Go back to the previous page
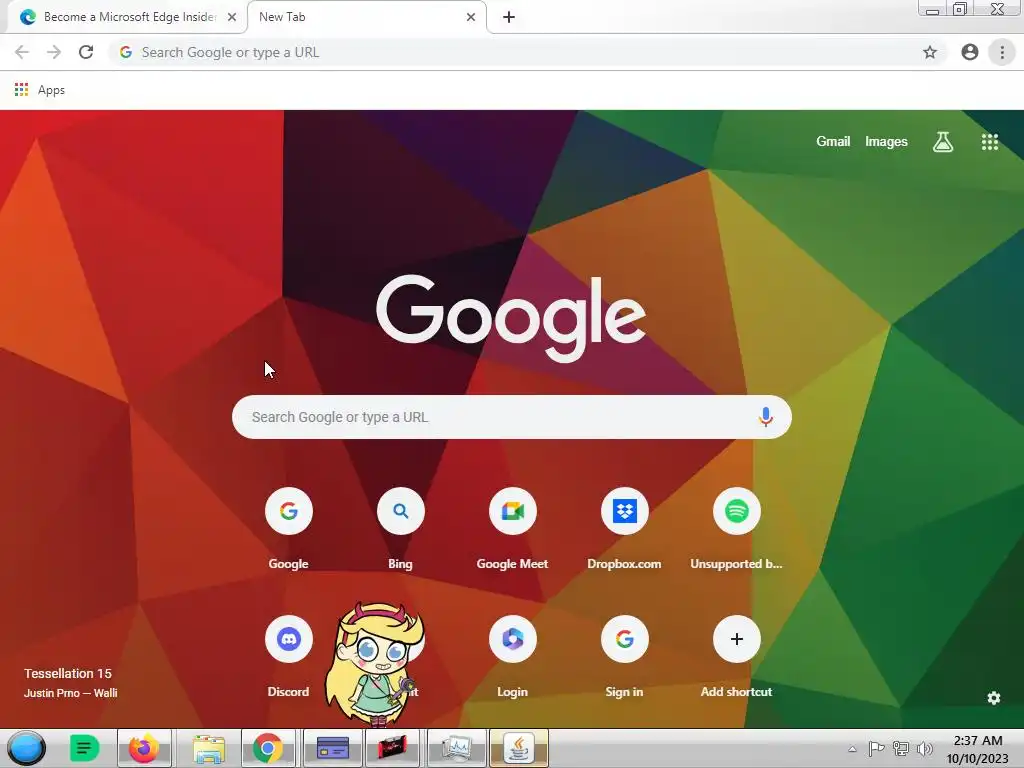 (x=22, y=52)
